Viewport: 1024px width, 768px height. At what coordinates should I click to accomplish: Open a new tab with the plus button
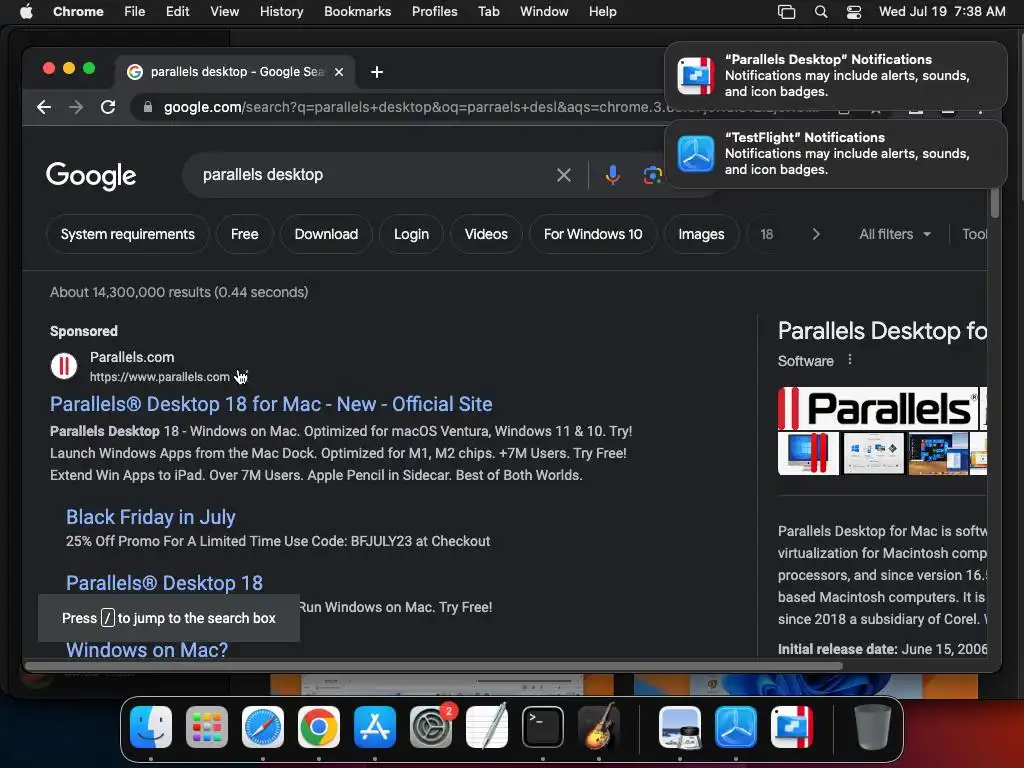tap(377, 72)
